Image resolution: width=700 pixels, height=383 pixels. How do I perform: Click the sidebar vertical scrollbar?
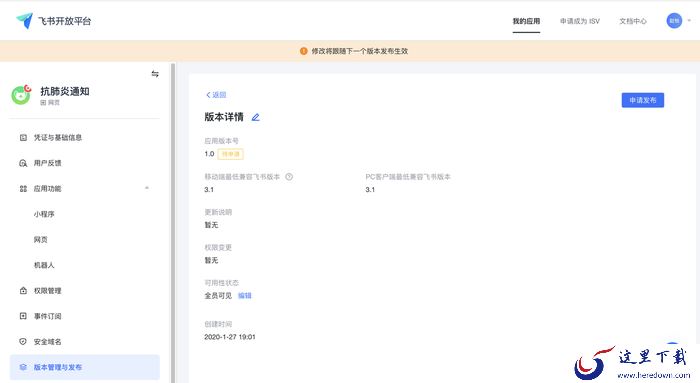[x=173, y=222]
